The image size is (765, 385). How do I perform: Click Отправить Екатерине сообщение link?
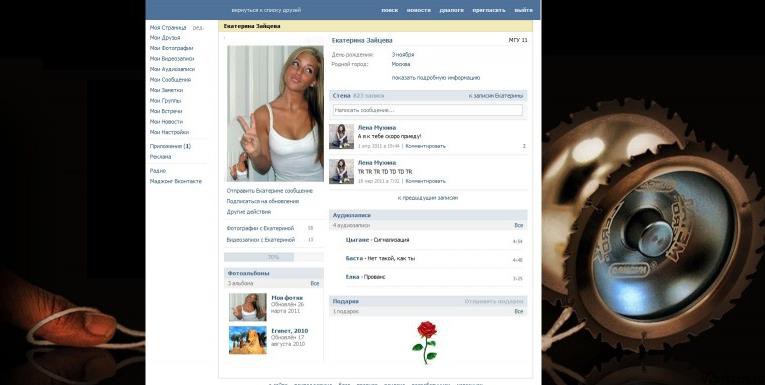pos(270,191)
